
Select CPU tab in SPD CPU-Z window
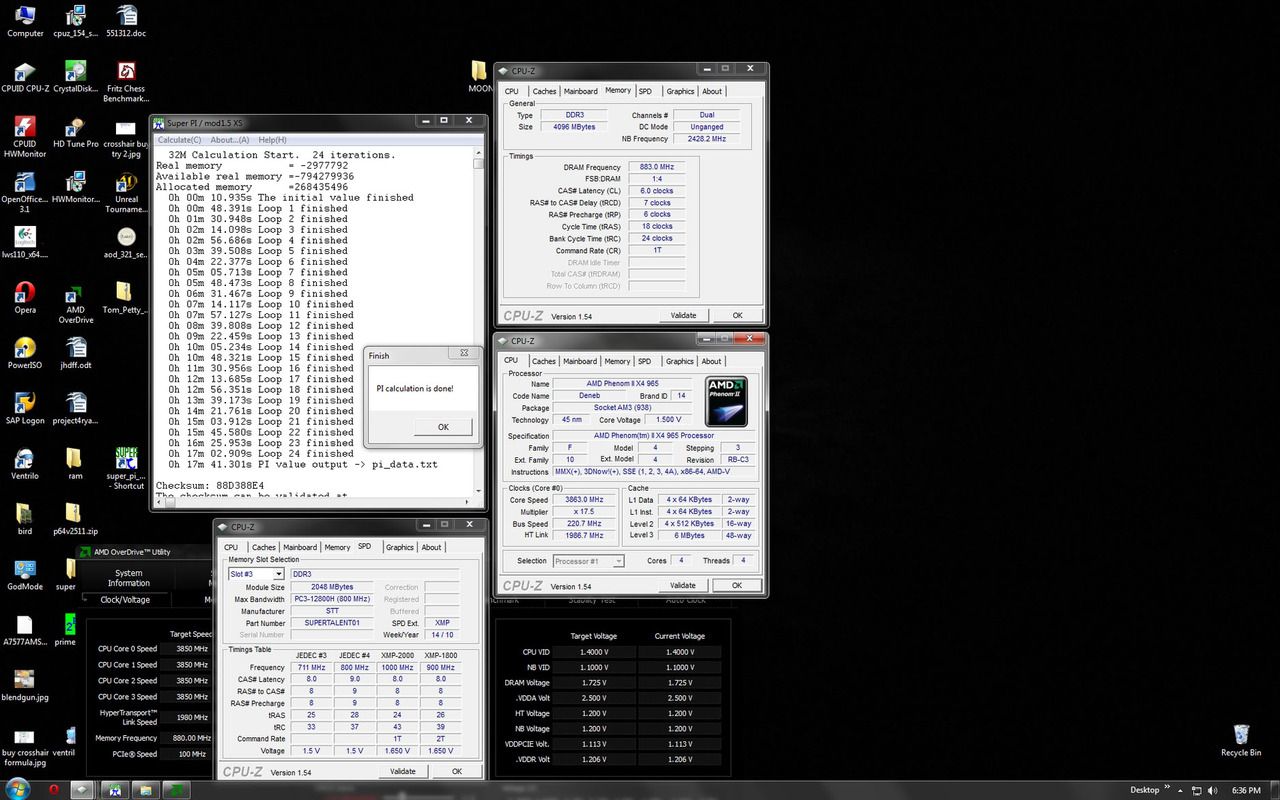[231, 547]
